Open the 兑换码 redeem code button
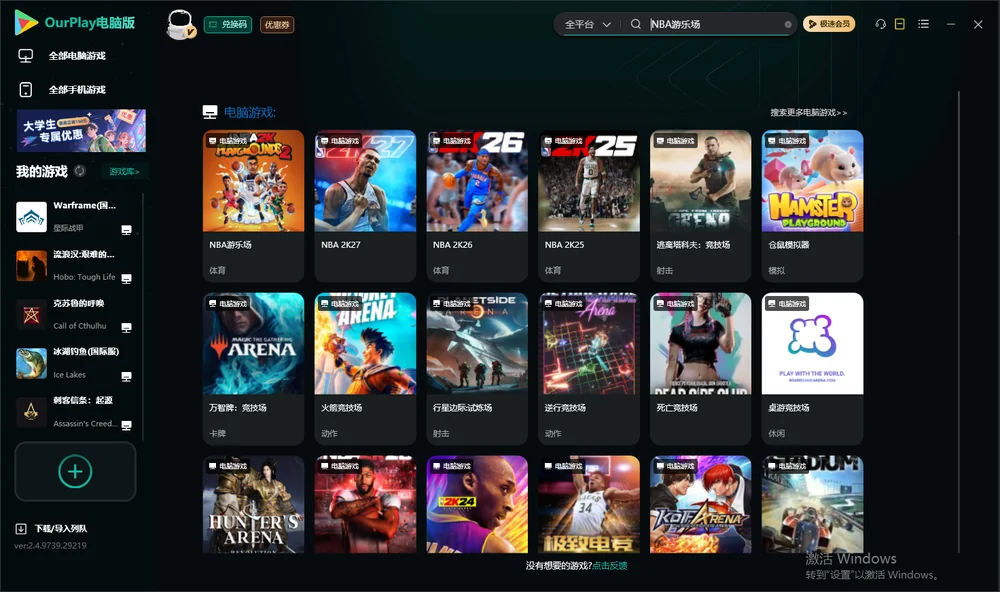Image resolution: width=1000 pixels, height=592 pixels. [228, 25]
